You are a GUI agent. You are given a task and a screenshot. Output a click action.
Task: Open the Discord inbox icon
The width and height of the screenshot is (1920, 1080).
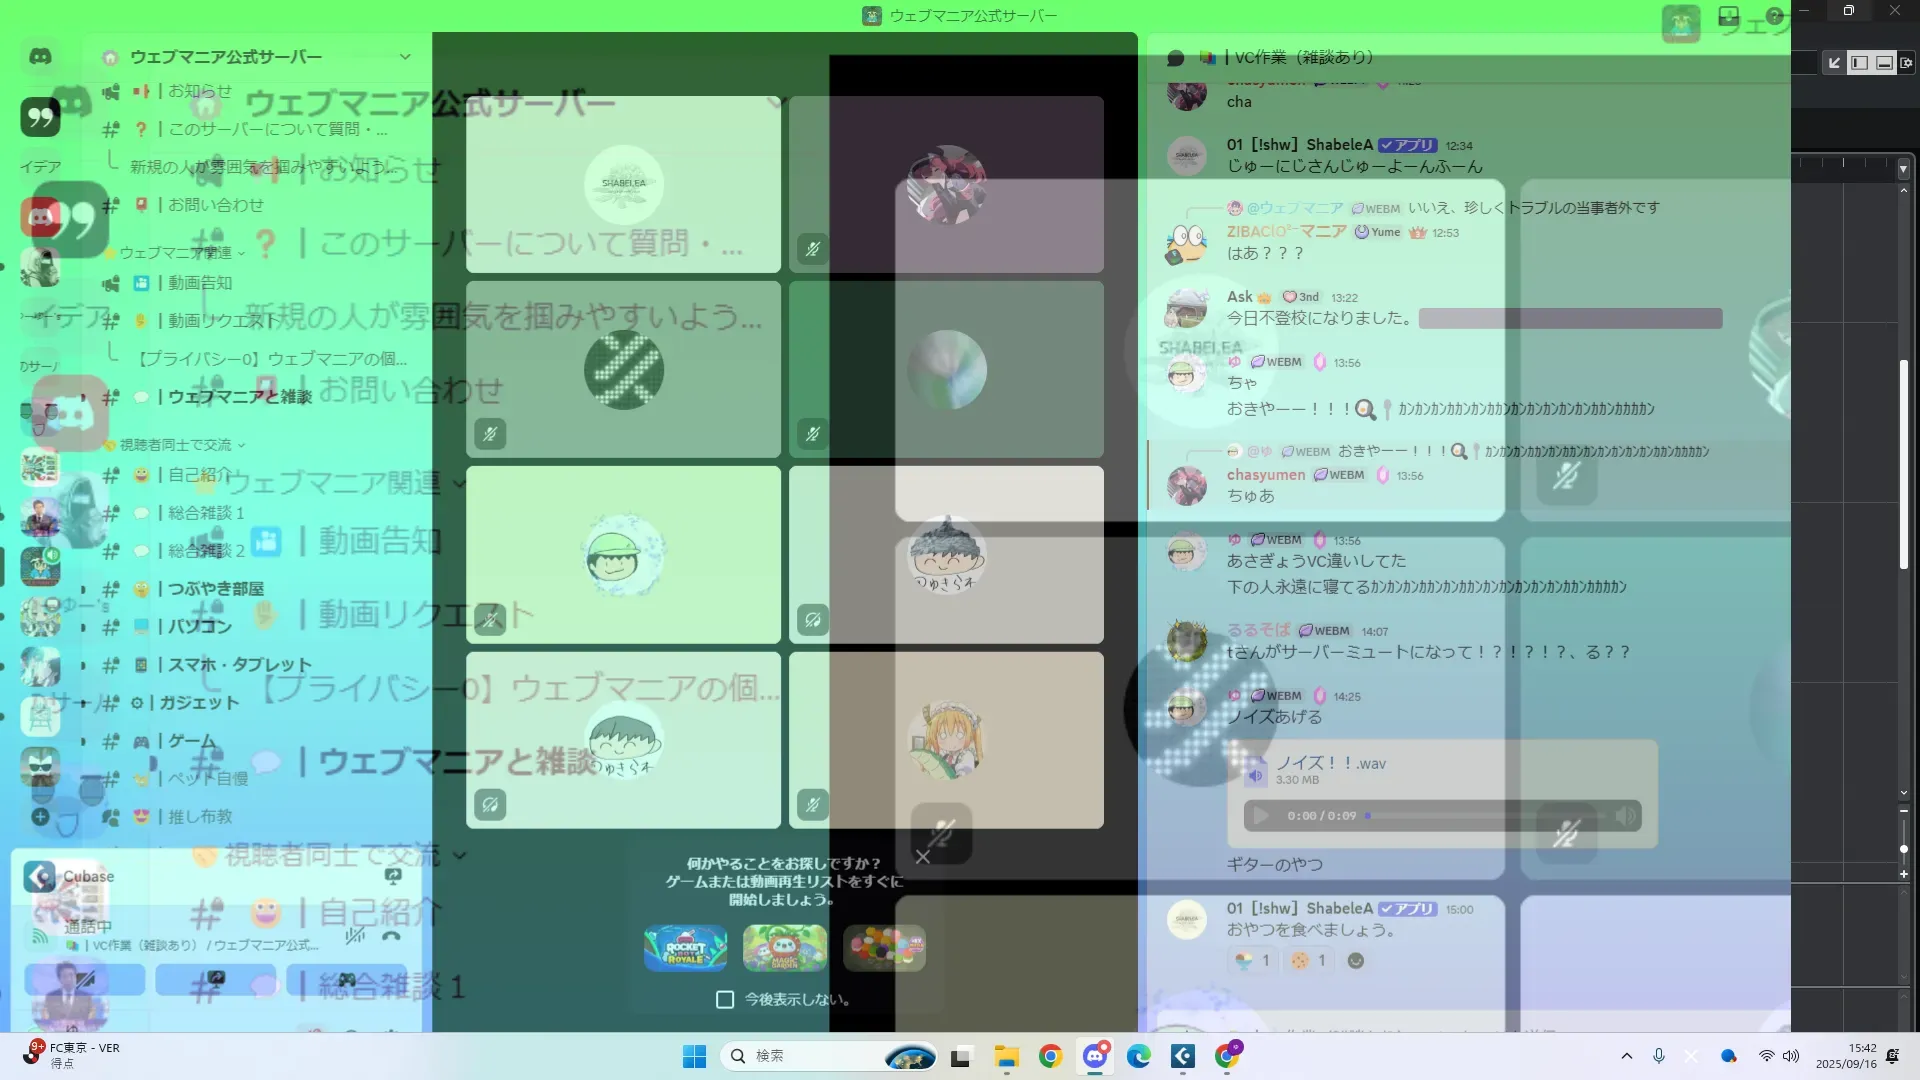pyautogui.click(x=1728, y=16)
